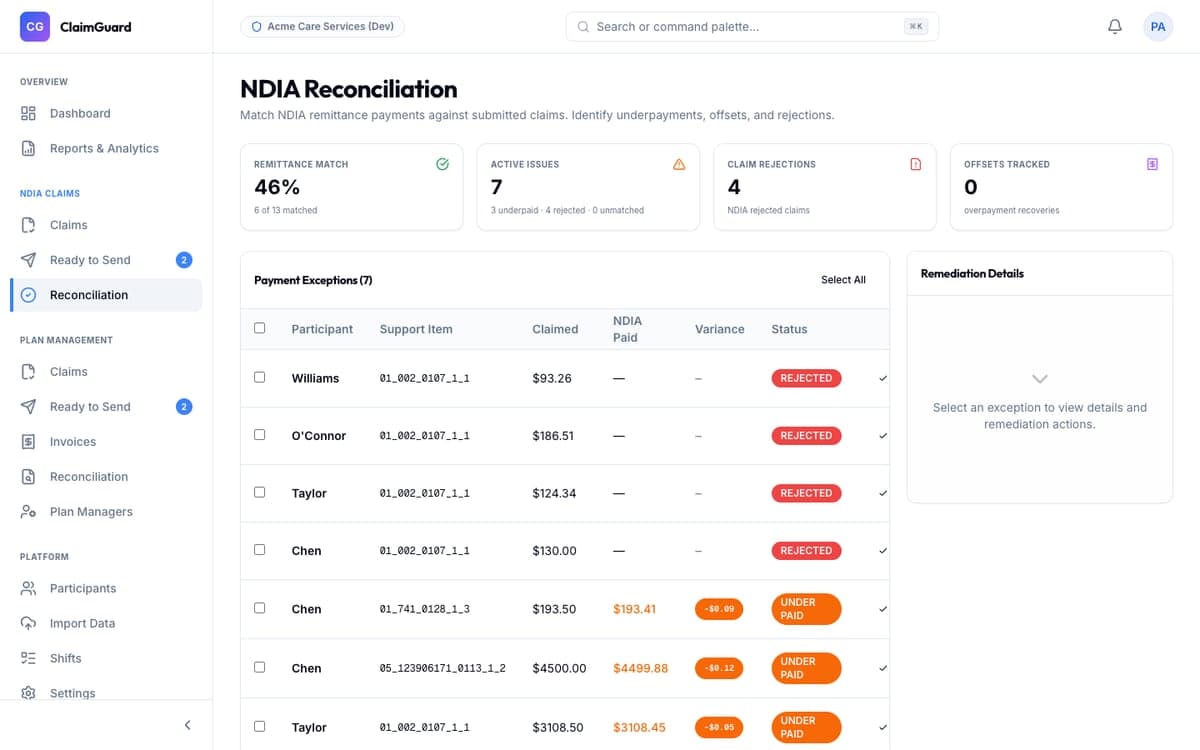
Task: Click the Remittance Match 46% card
Action: click(352, 187)
